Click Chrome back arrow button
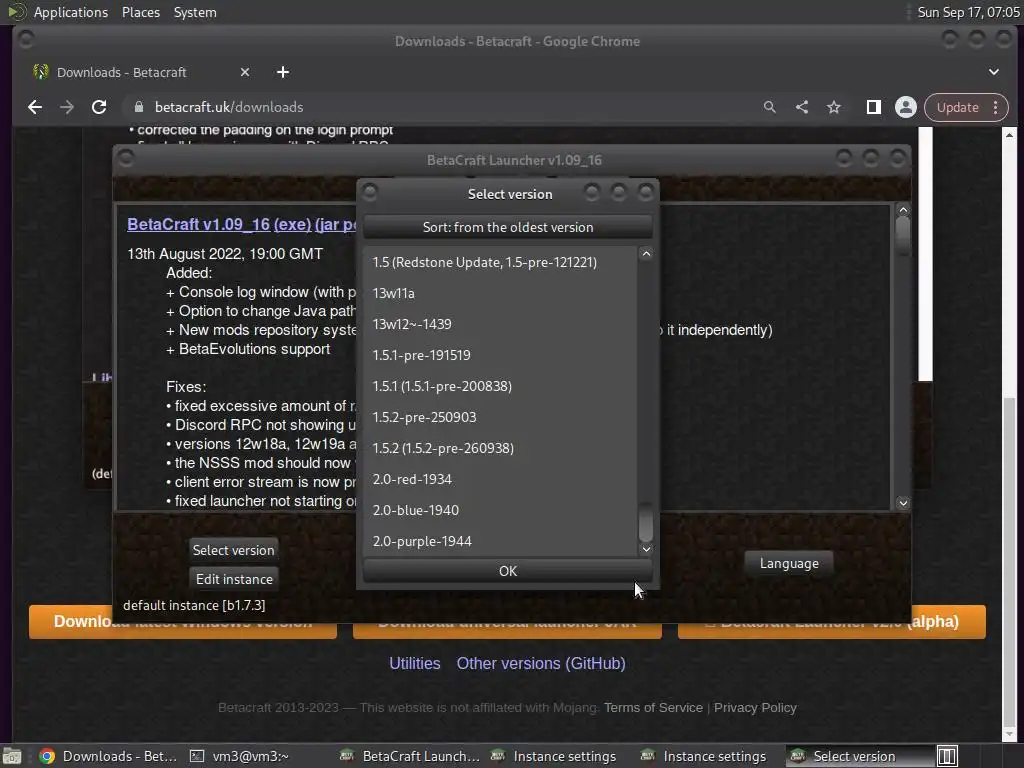This screenshot has width=1024, height=768. 35,107
